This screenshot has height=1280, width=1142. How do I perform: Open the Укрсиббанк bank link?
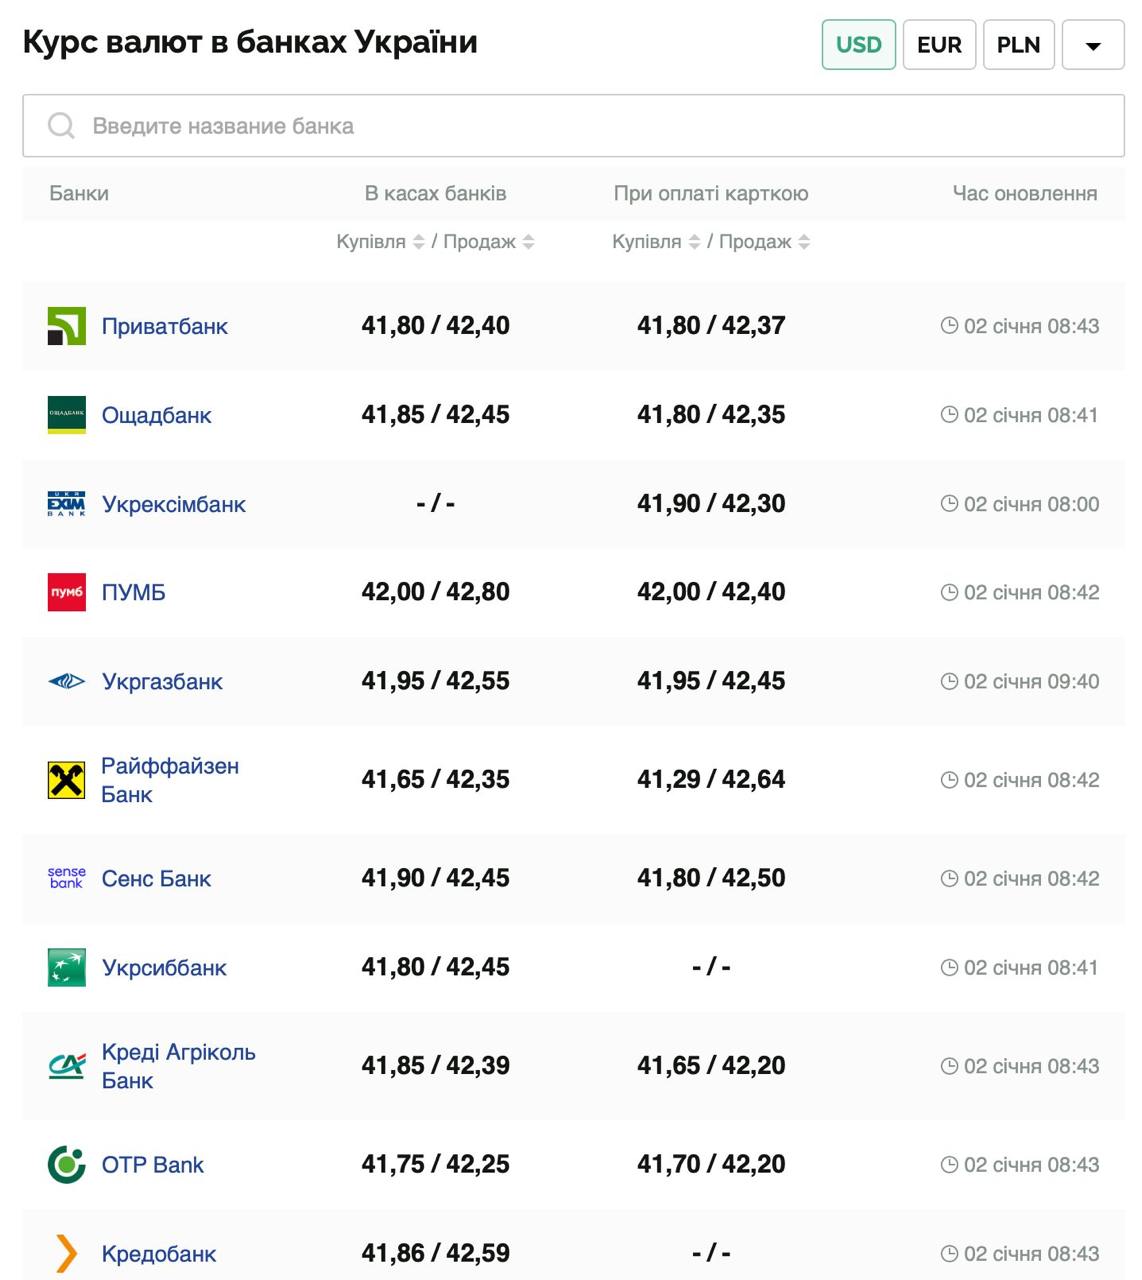pos(164,968)
